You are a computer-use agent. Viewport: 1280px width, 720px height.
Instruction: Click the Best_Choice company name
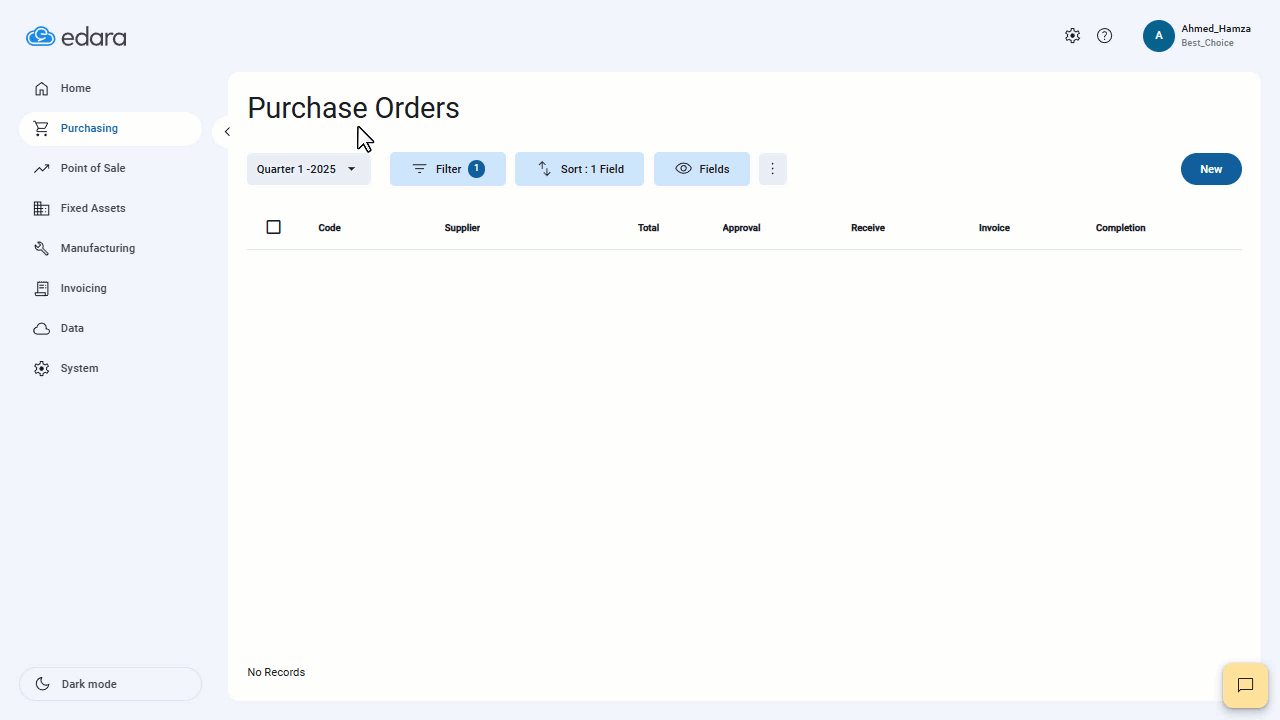1207,43
